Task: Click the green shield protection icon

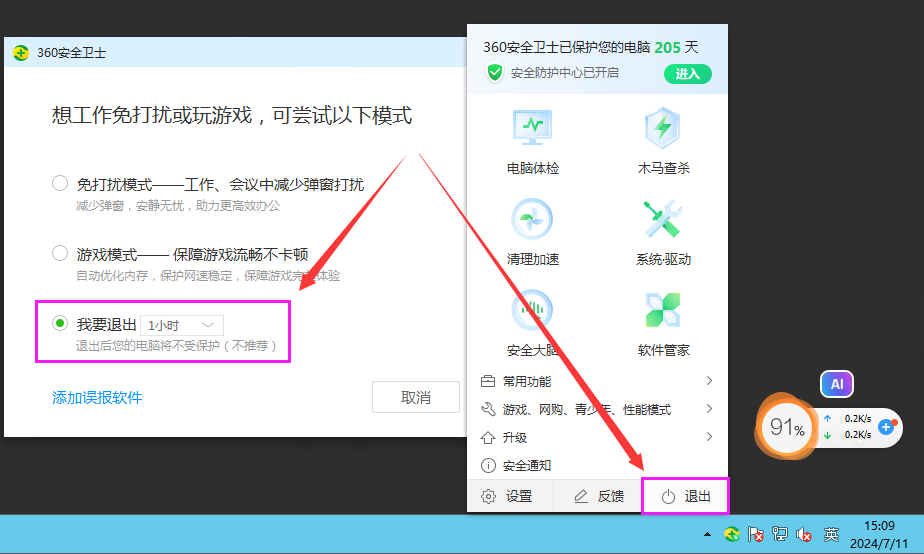Action: pos(494,73)
